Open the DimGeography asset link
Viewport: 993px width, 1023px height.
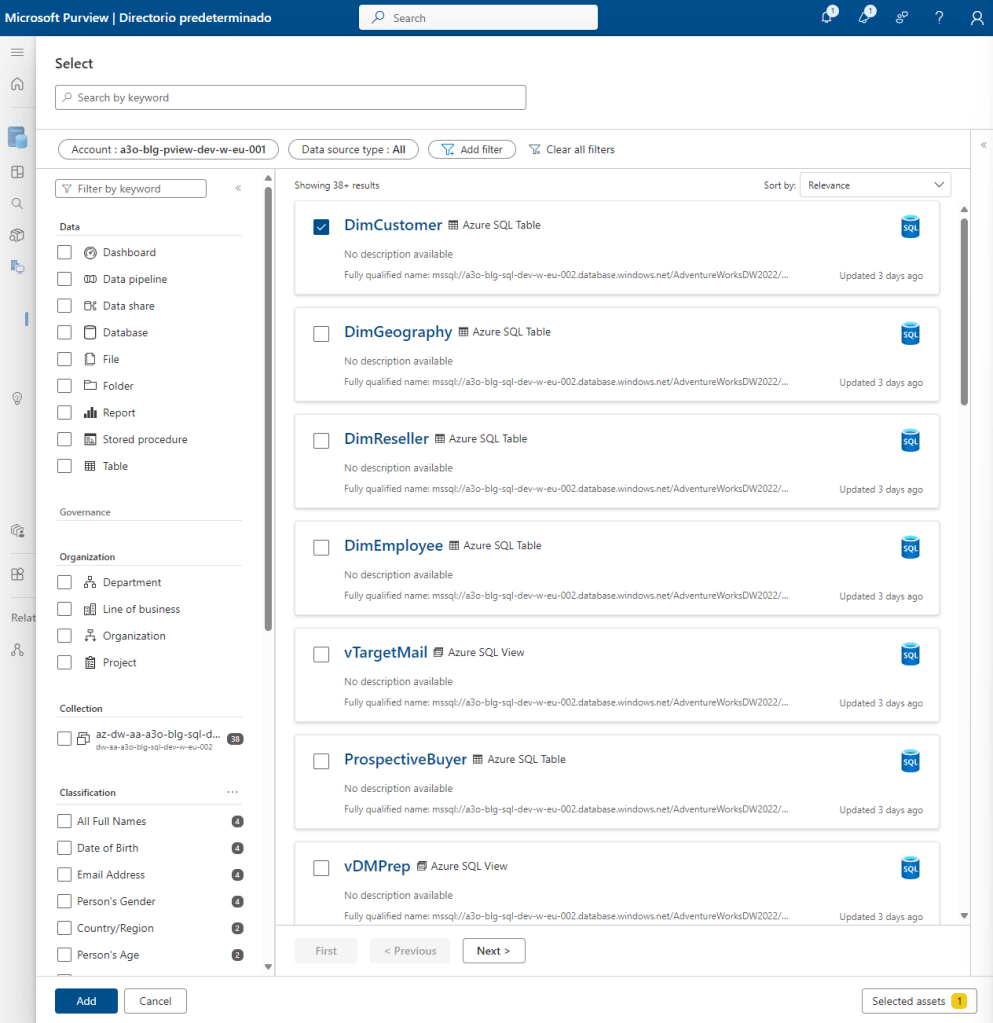click(398, 332)
